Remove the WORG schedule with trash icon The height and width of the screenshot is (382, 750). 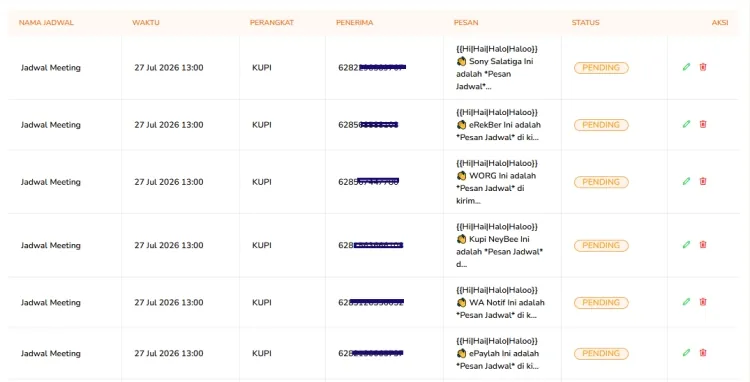point(703,181)
